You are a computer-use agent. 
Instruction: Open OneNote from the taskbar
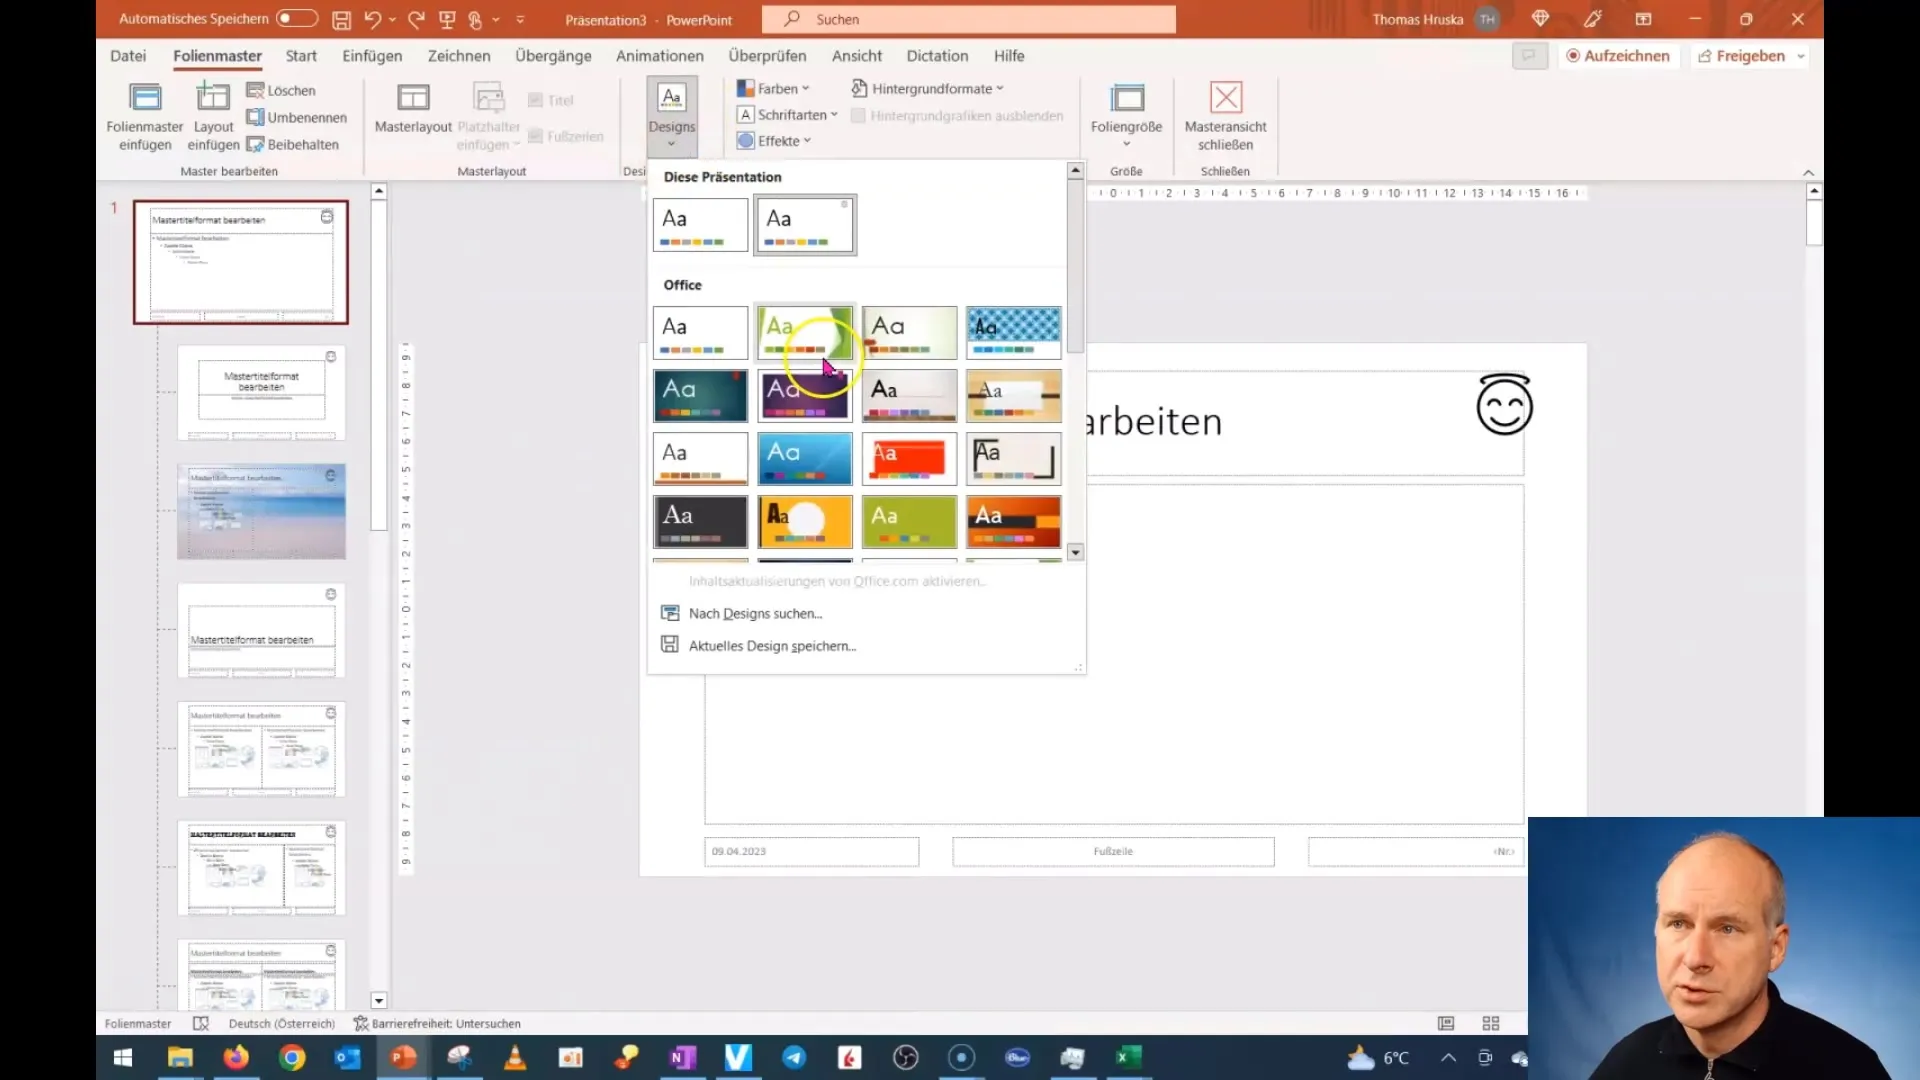pyautogui.click(x=682, y=1057)
